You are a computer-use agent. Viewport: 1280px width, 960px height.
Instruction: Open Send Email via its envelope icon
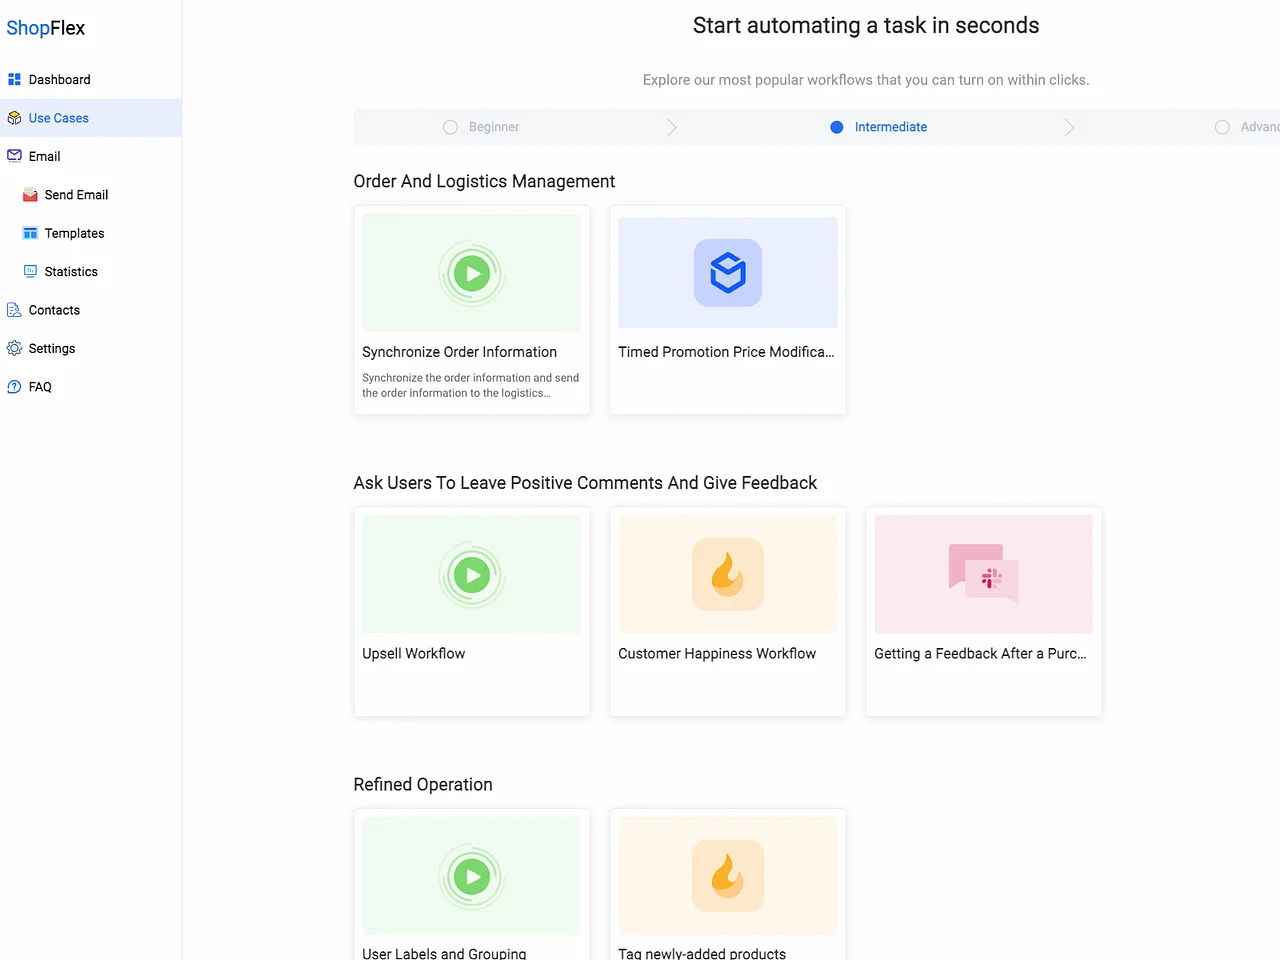coord(29,194)
